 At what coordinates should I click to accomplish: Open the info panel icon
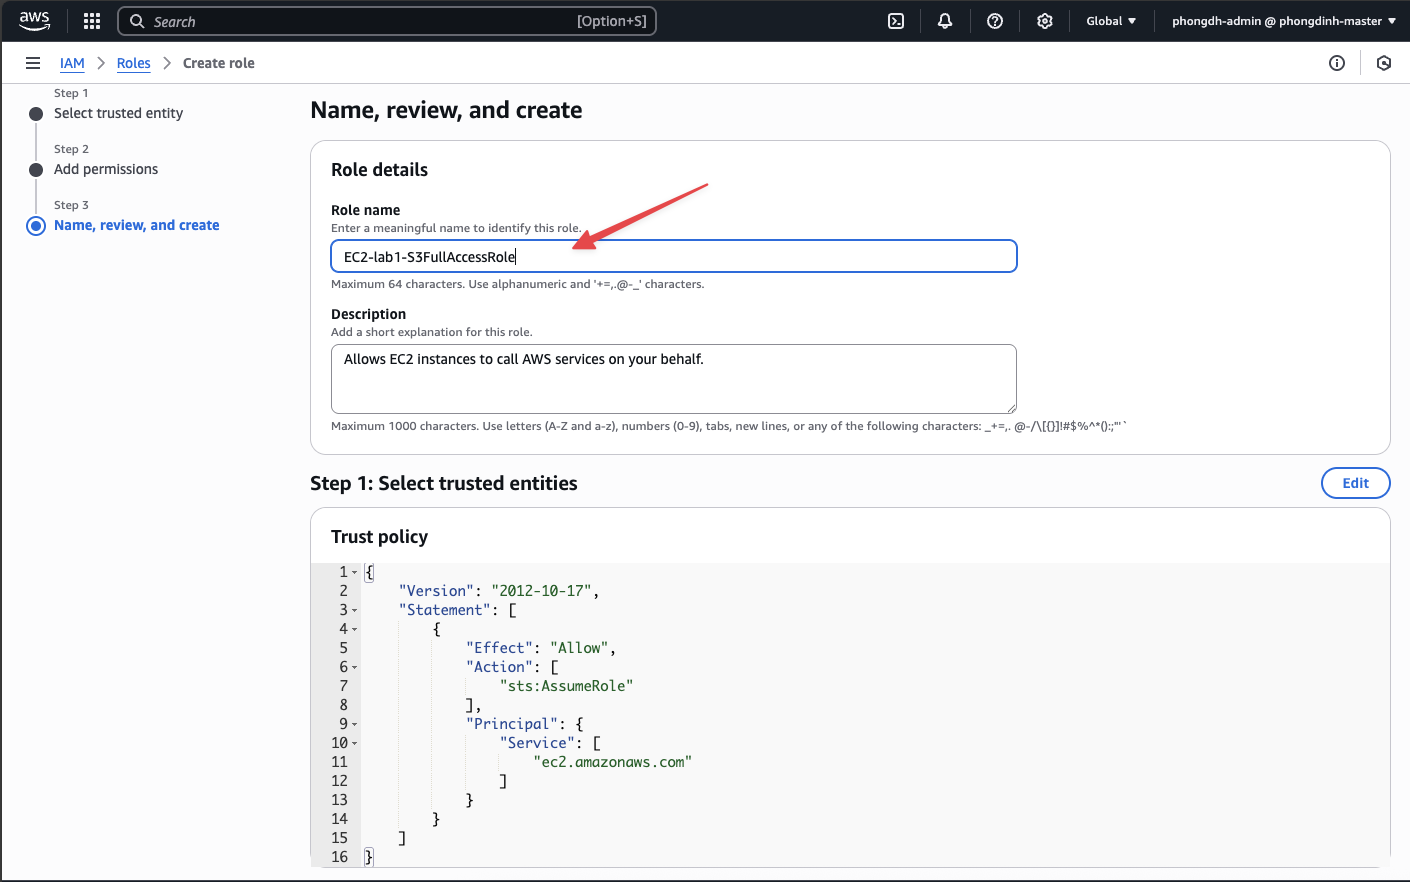pyautogui.click(x=1337, y=63)
